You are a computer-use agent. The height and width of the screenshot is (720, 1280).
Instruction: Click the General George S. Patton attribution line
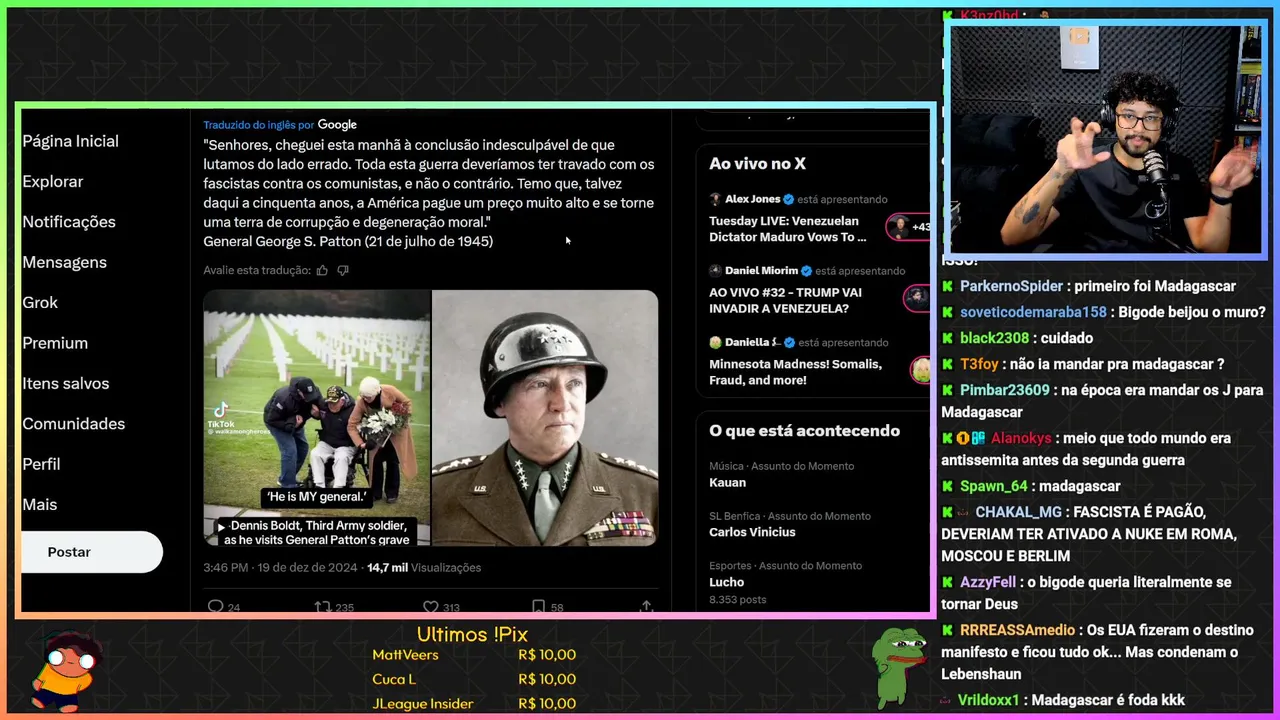[x=348, y=241]
